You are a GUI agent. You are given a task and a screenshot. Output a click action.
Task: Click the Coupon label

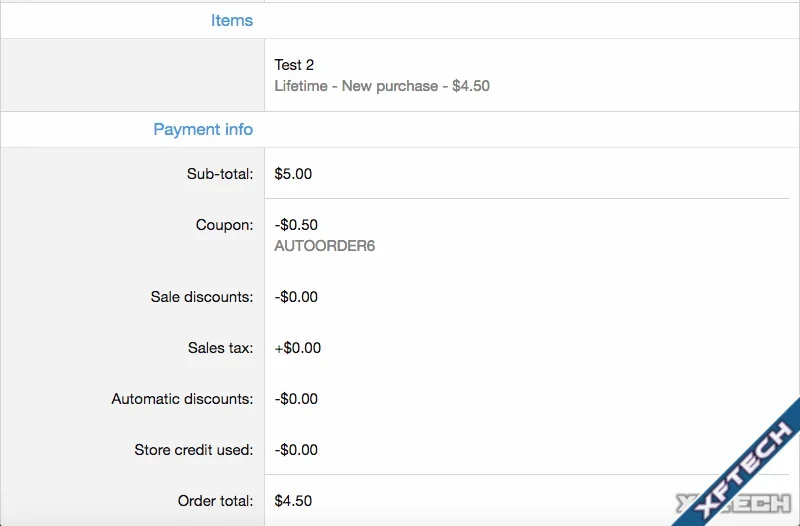click(x=224, y=225)
